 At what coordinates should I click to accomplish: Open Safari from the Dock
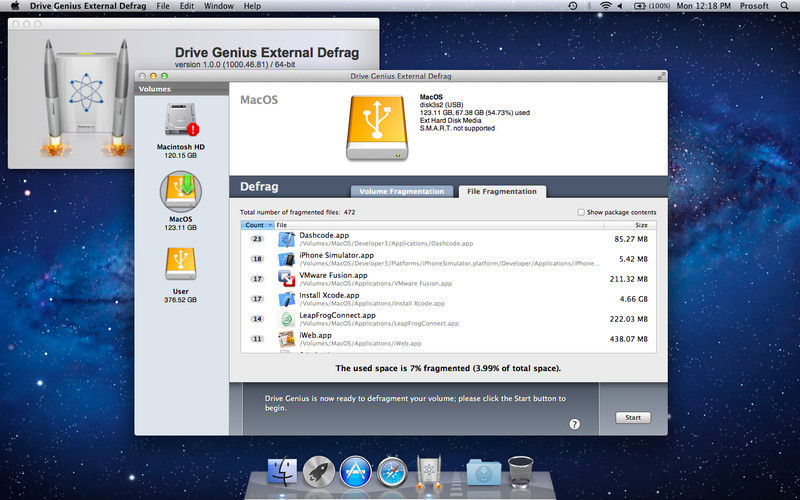pyautogui.click(x=392, y=472)
